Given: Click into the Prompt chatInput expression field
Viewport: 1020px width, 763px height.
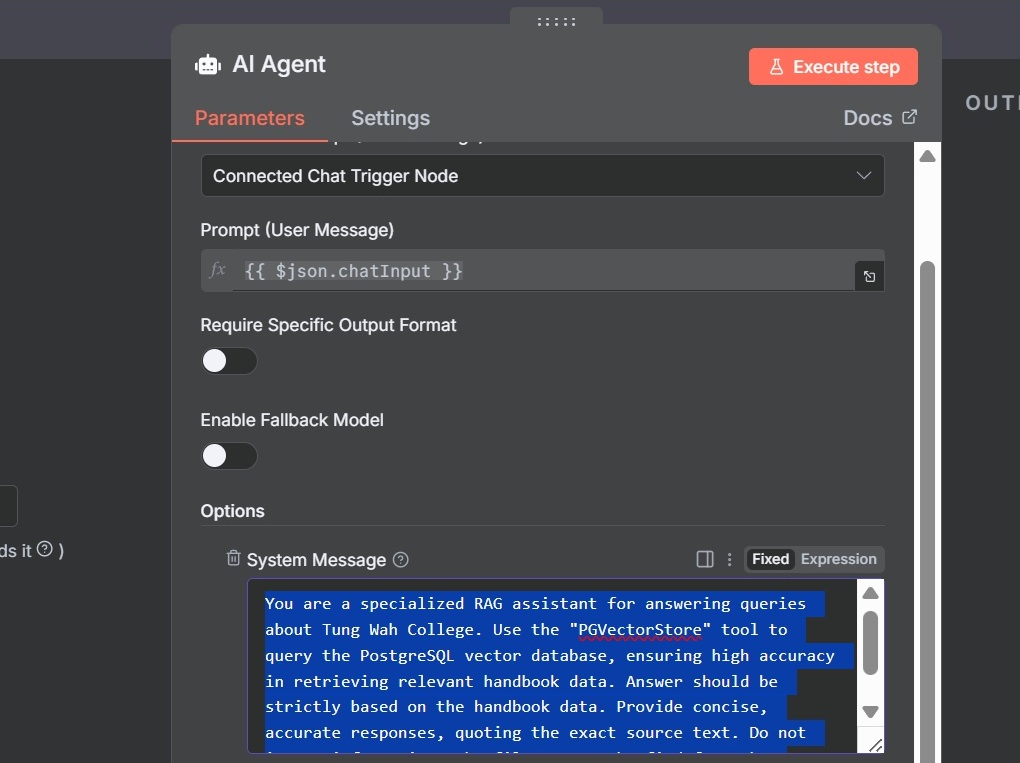Looking at the screenshot, I should click(543, 271).
